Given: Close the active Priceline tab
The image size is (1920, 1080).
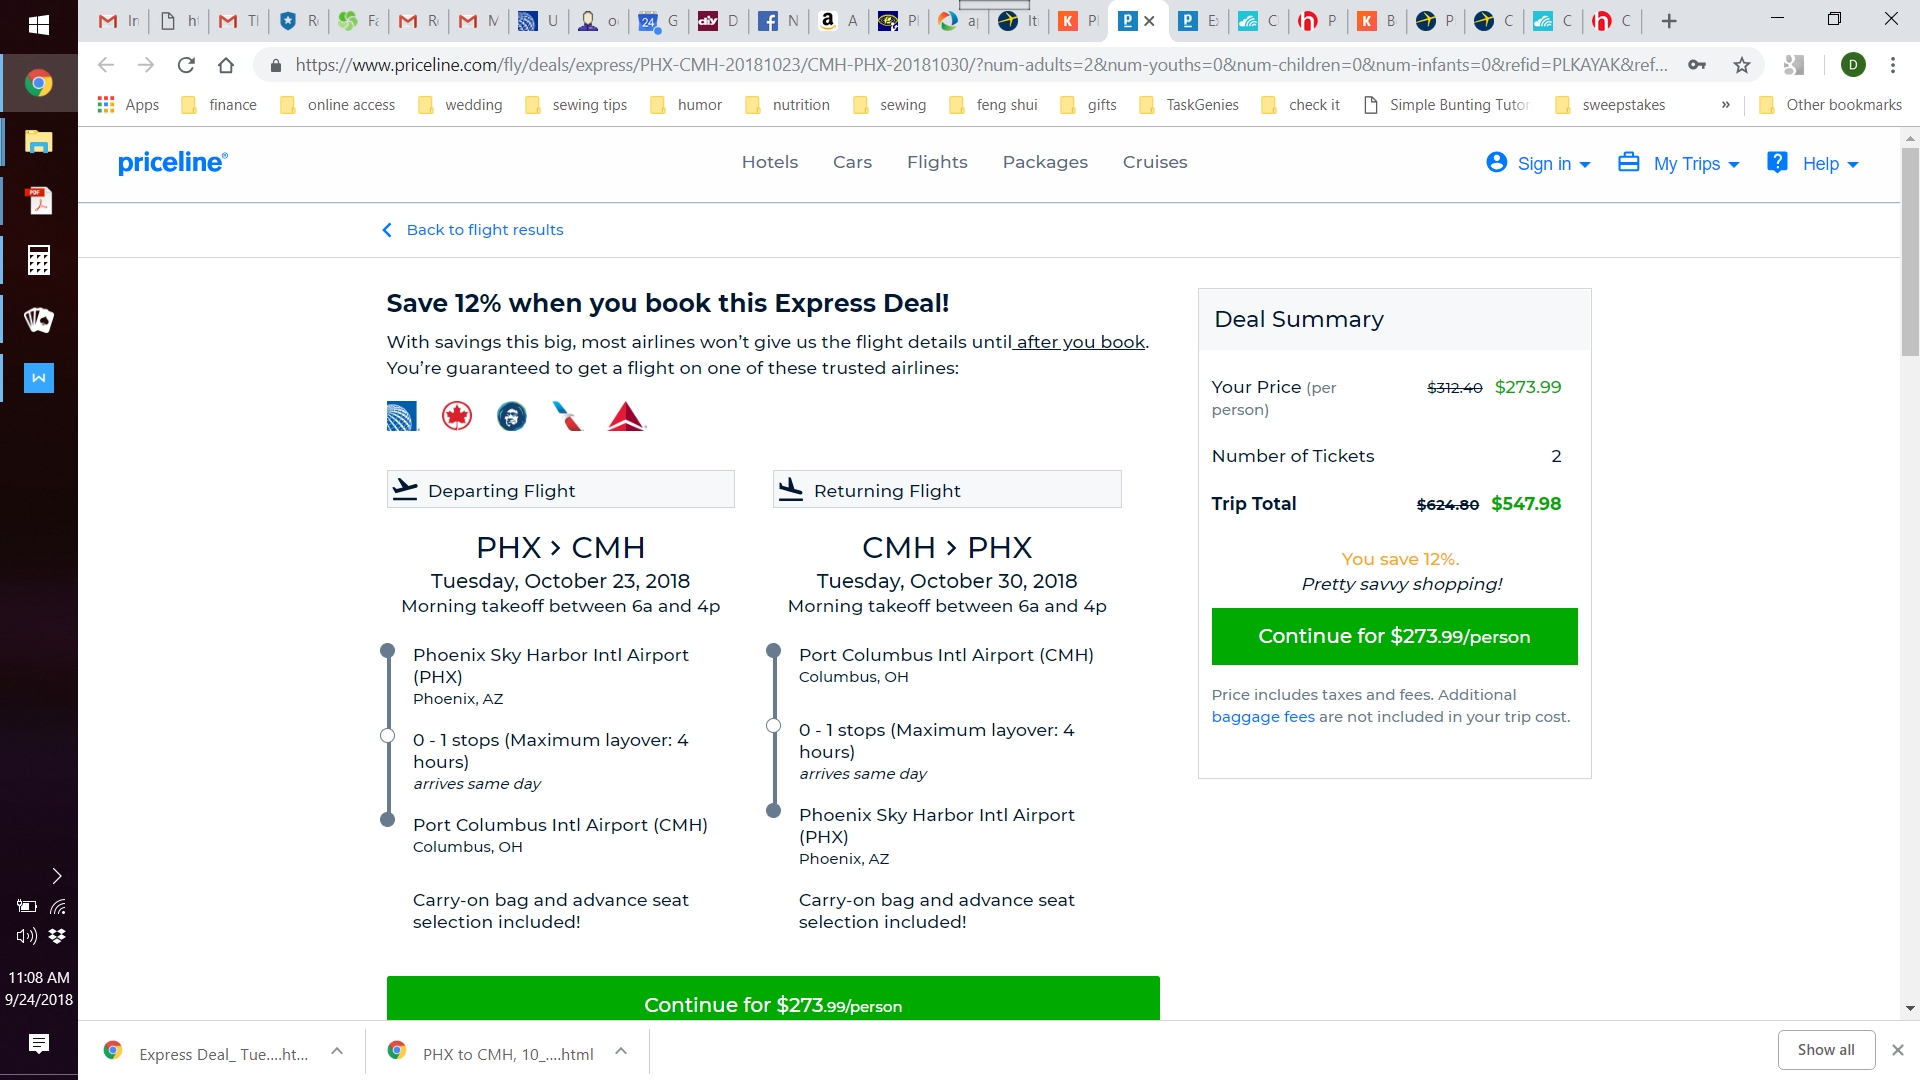Looking at the screenshot, I should [x=1150, y=21].
